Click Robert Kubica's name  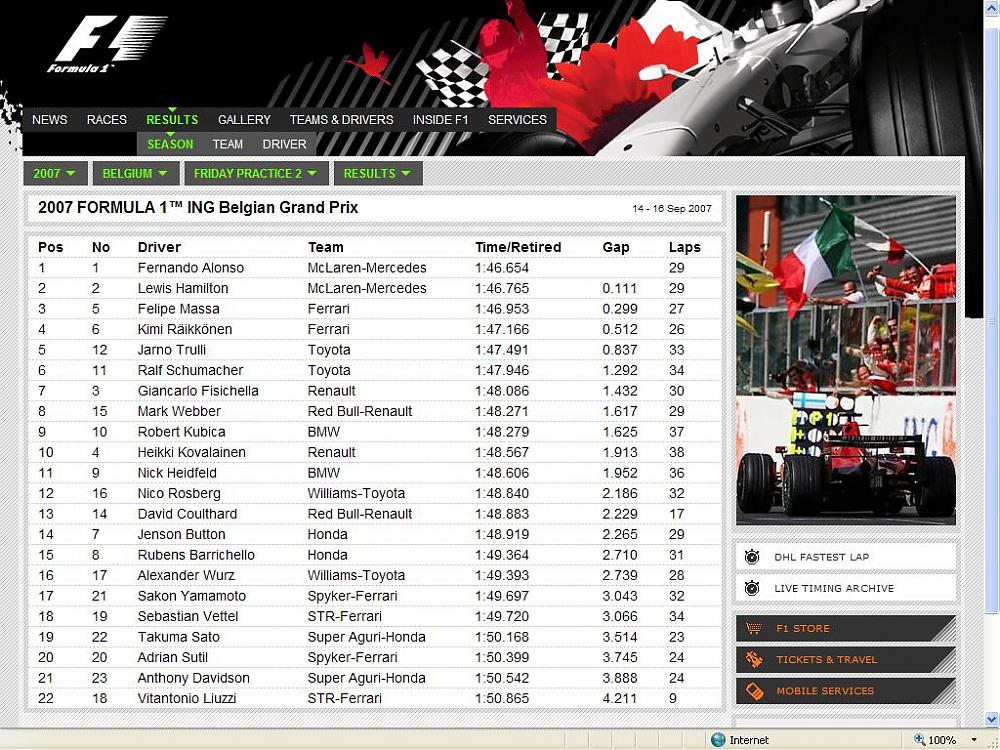[182, 432]
